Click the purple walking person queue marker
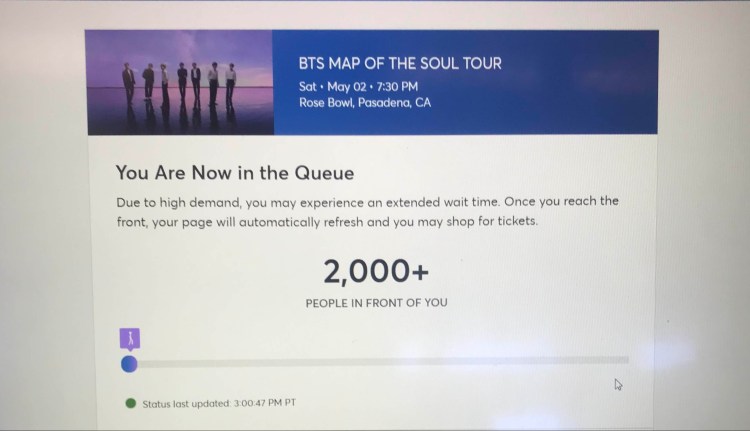 pyautogui.click(x=128, y=338)
